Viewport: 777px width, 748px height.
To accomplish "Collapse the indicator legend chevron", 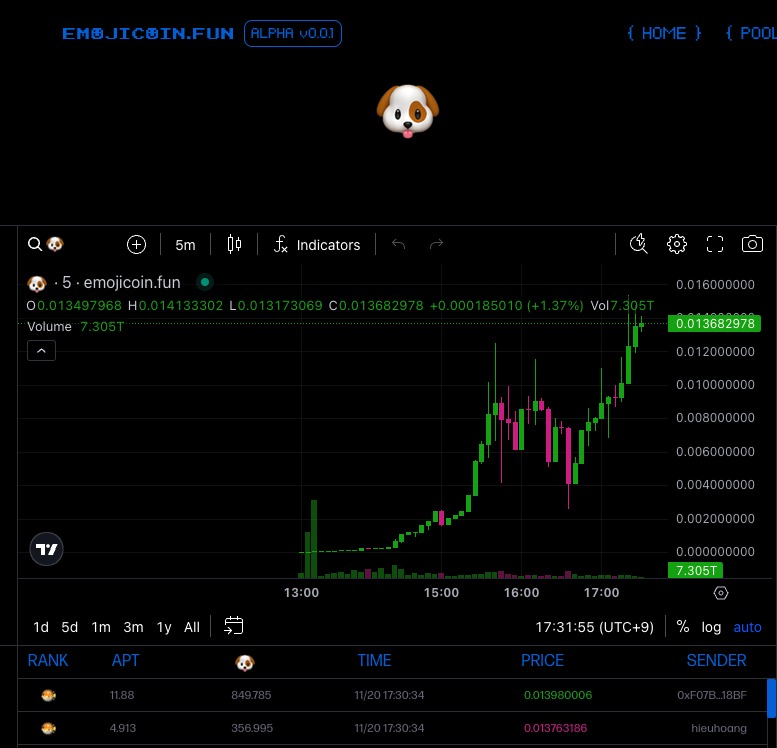I will [42, 351].
